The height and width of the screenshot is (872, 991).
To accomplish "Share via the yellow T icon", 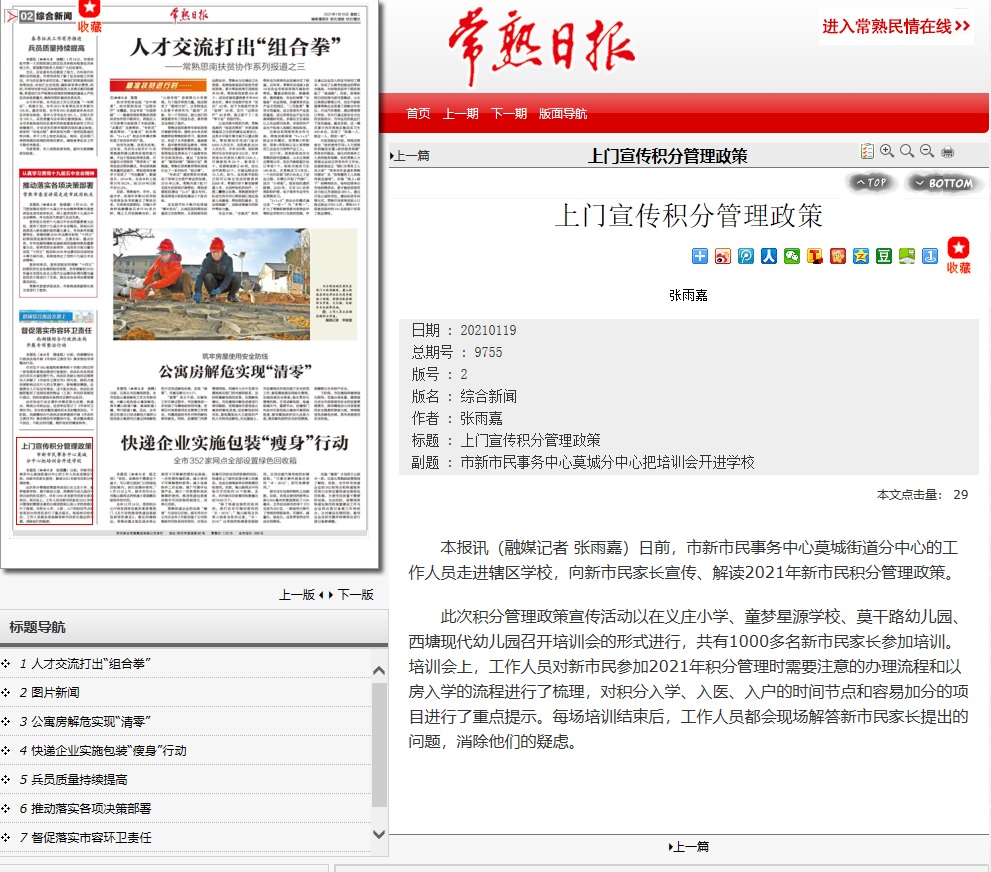I will coord(815,256).
